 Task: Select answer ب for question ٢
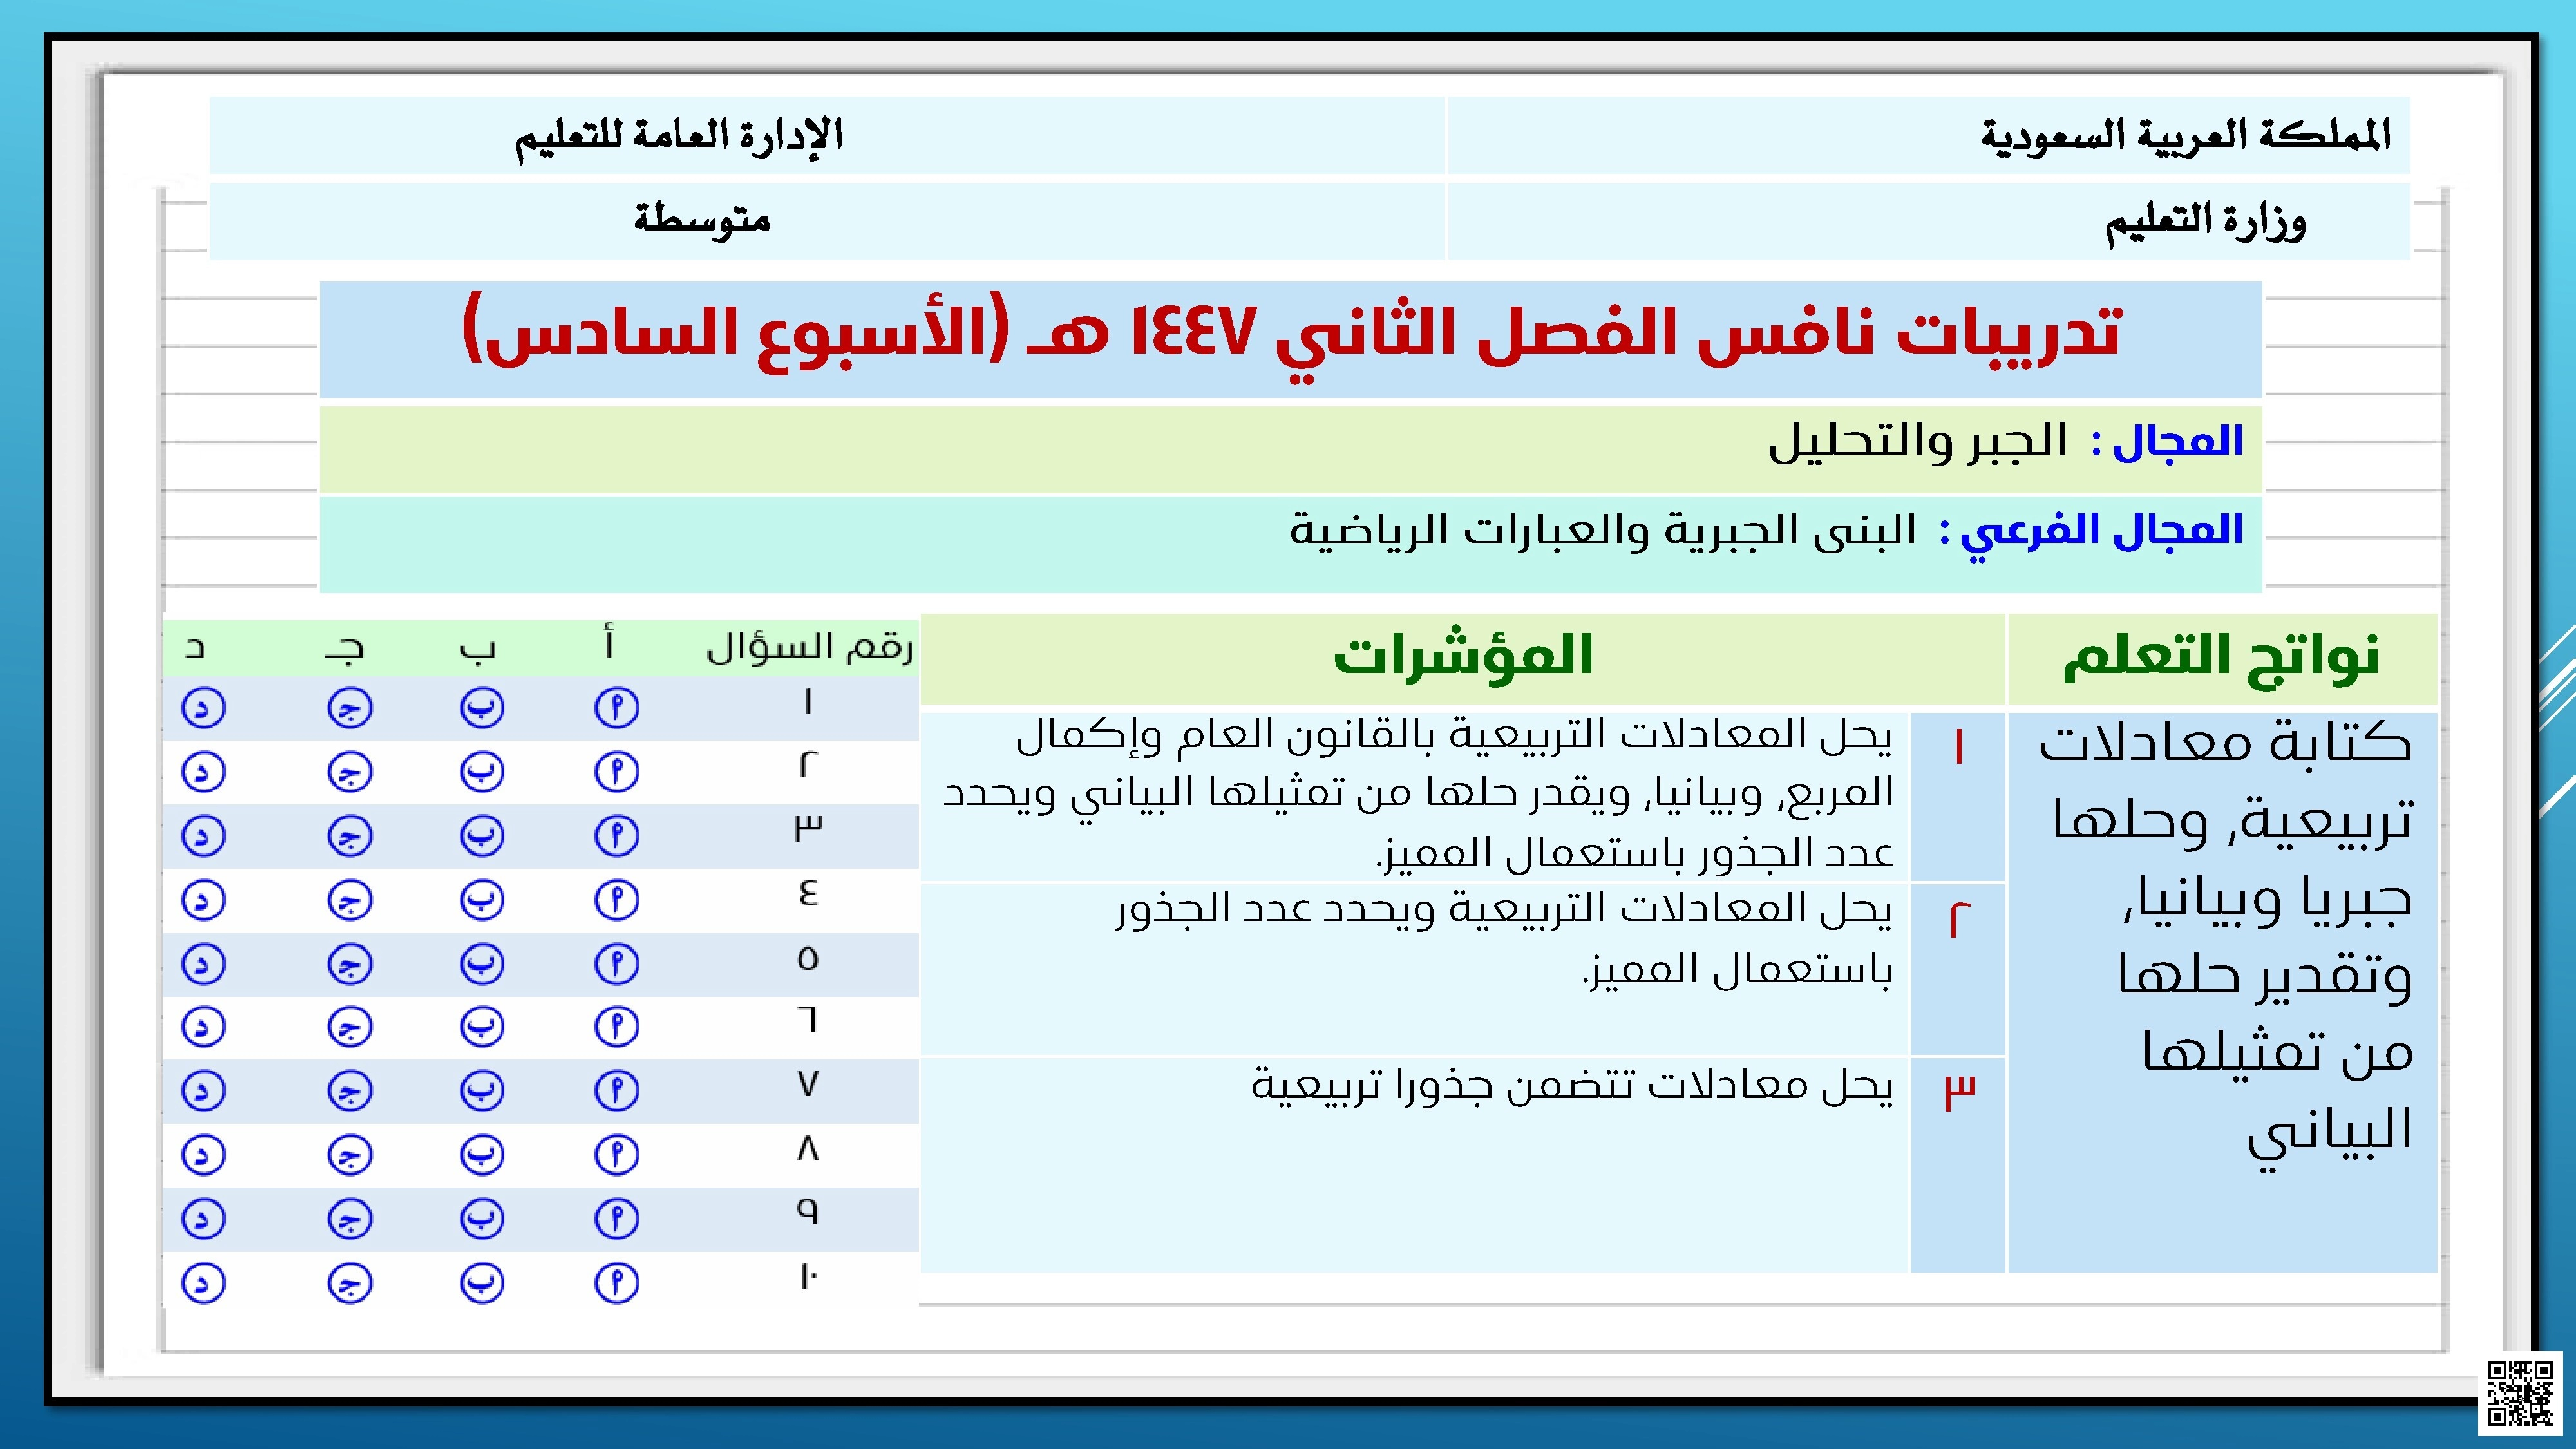pyautogui.click(x=482, y=772)
